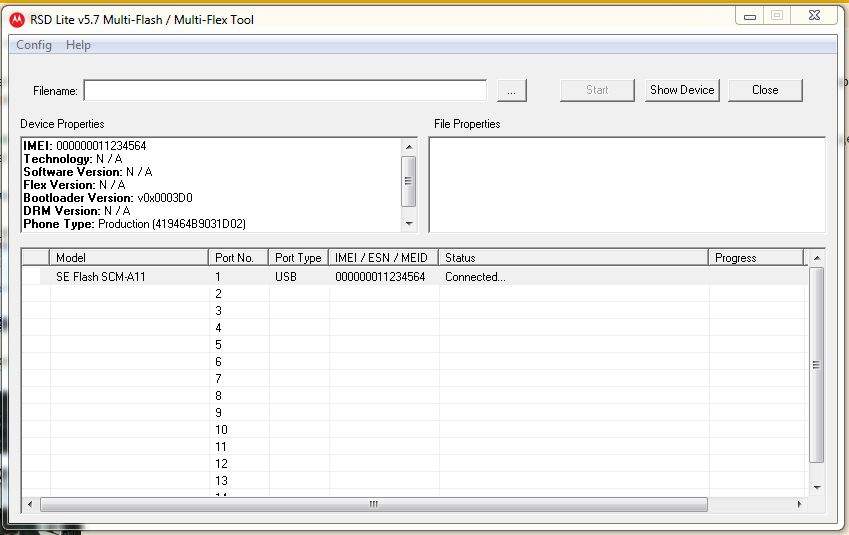849x535 pixels.
Task: Click the Motorola logo in title bar
Action: (17, 20)
